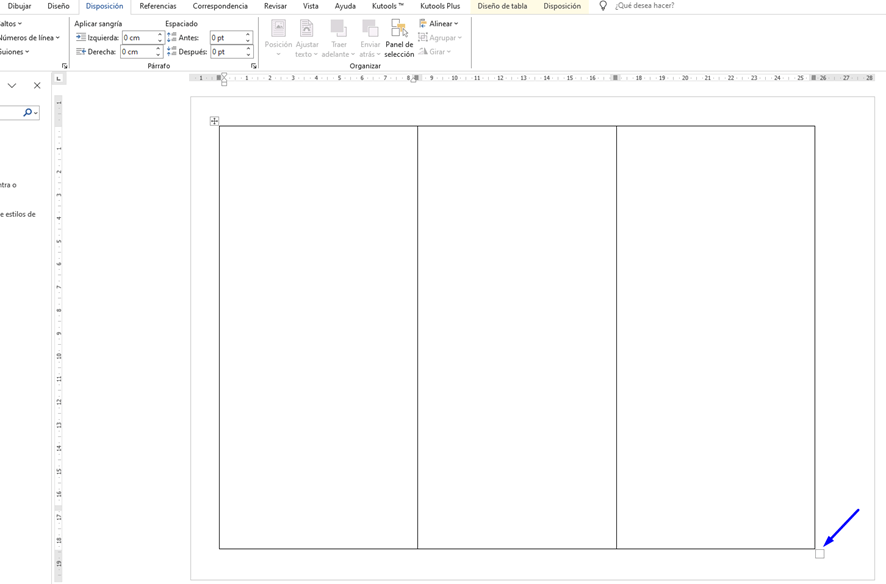
Task: Open the Kutools ™ tab
Action: tap(388, 6)
